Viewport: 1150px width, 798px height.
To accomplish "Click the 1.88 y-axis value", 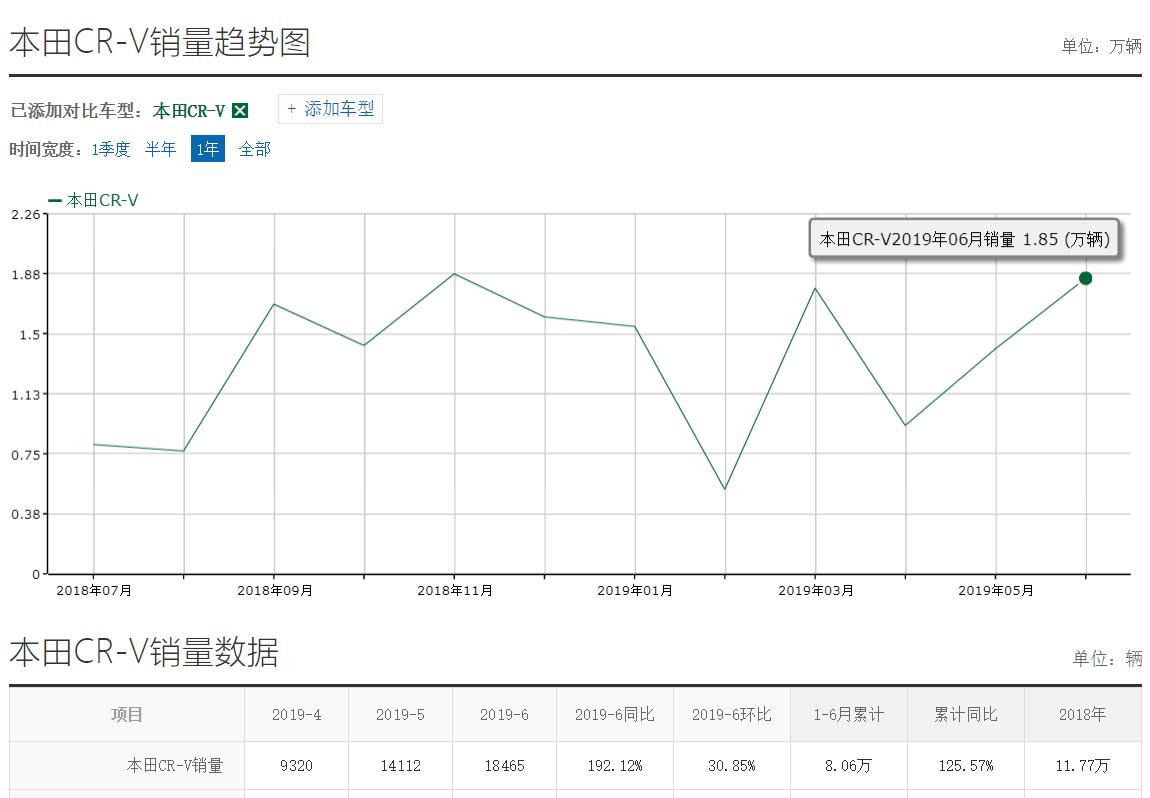I will click(x=26, y=274).
